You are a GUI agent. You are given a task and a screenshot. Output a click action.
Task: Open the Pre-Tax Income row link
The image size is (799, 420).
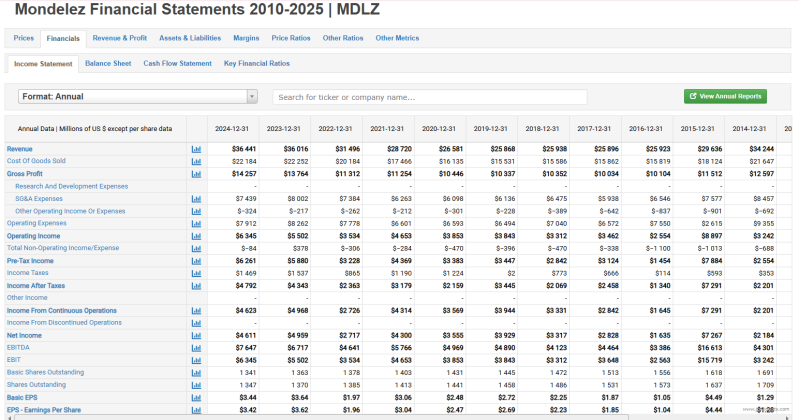click(31, 261)
